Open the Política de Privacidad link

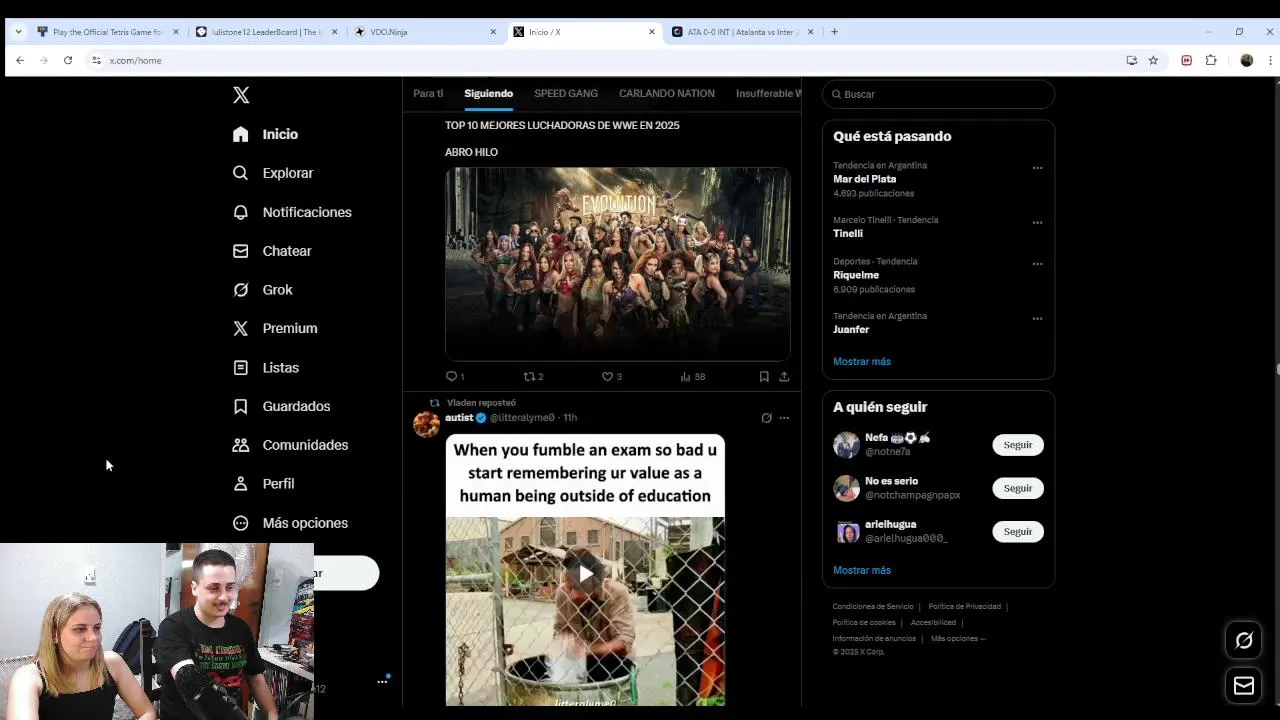click(x=964, y=606)
